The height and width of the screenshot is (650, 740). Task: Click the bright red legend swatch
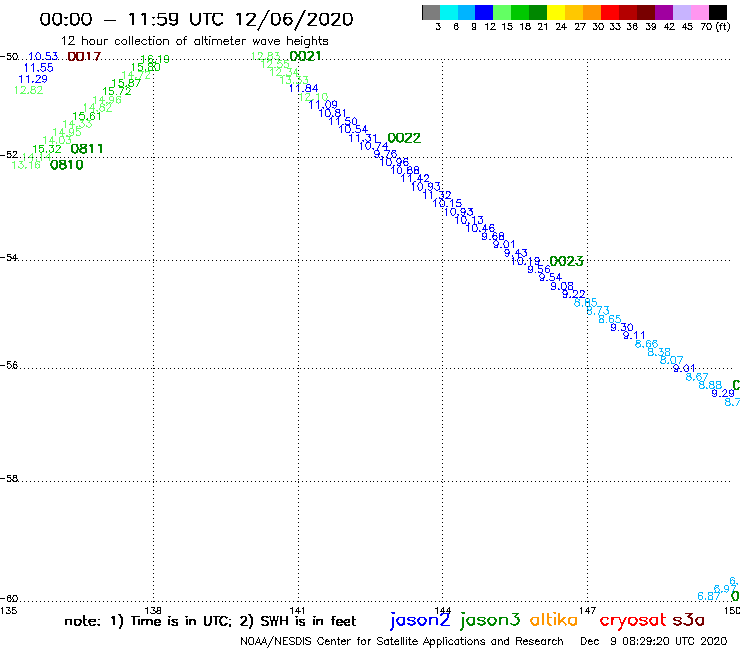click(x=610, y=12)
